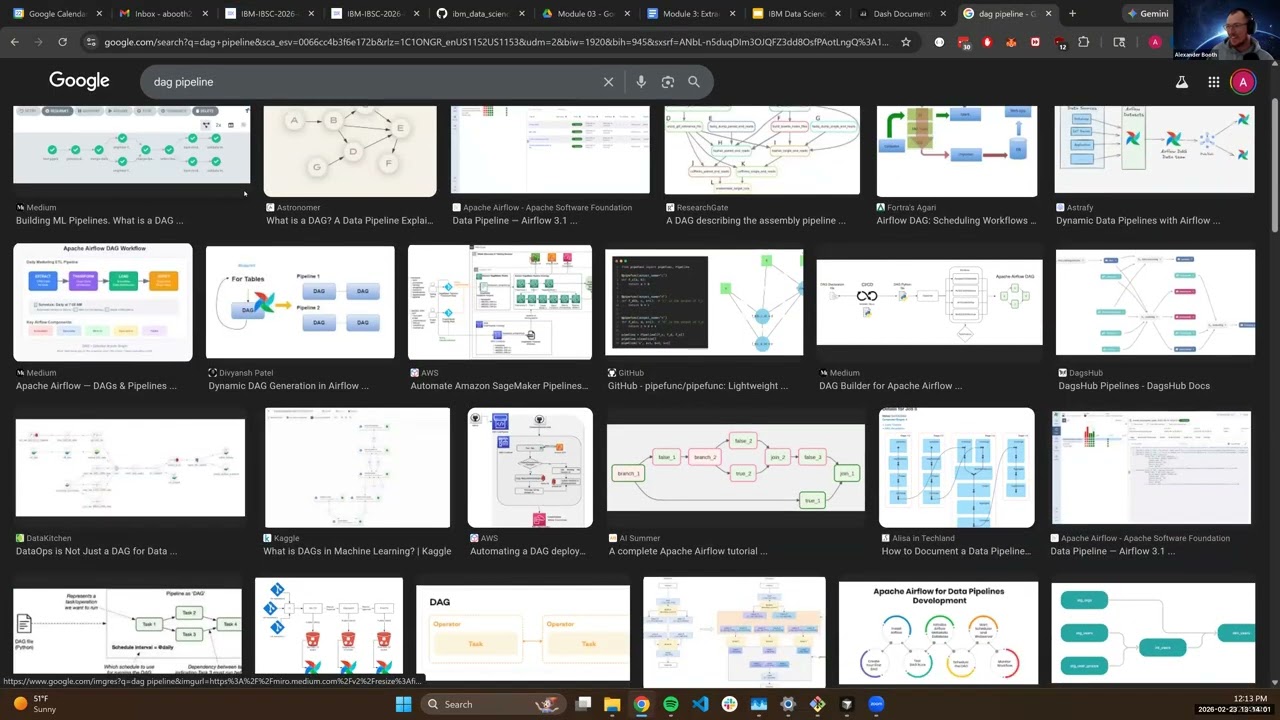The height and width of the screenshot is (720, 1280).
Task: Open the branch_1 Airflow tutorial thumbnail
Action: tap(736, 468)
